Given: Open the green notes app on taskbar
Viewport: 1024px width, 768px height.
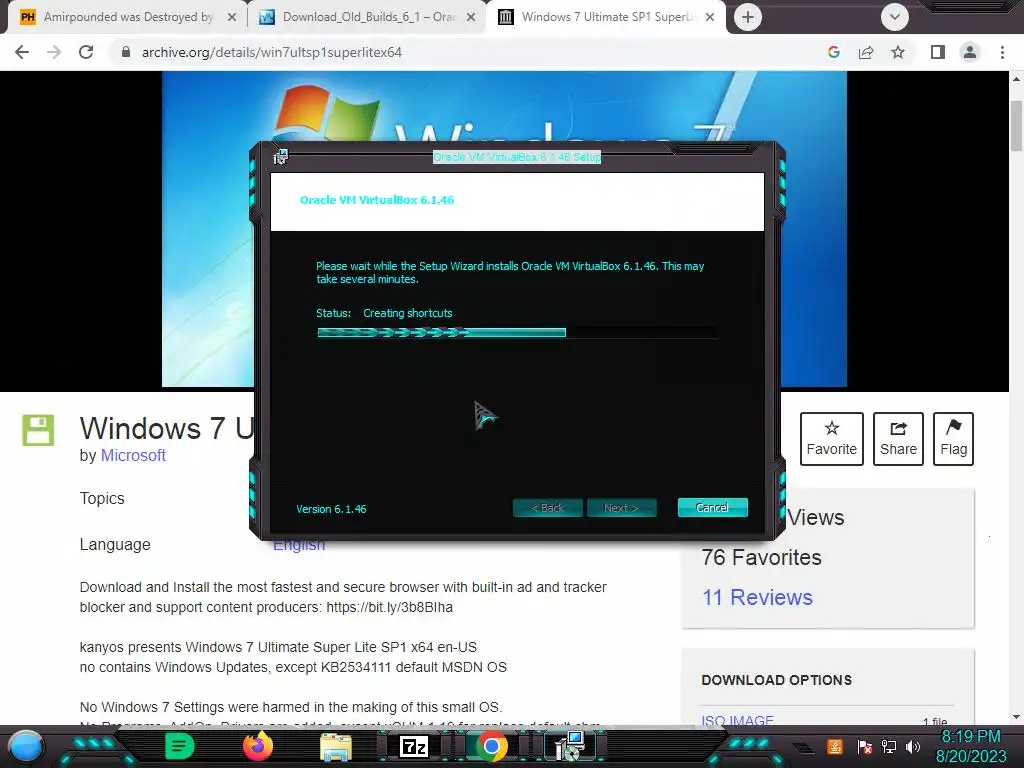Looking at the screenshot, I should click(179, 746).
